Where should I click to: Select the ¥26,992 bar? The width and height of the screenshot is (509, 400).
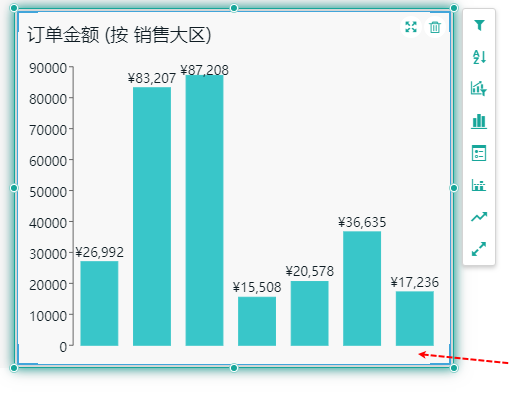99,303
